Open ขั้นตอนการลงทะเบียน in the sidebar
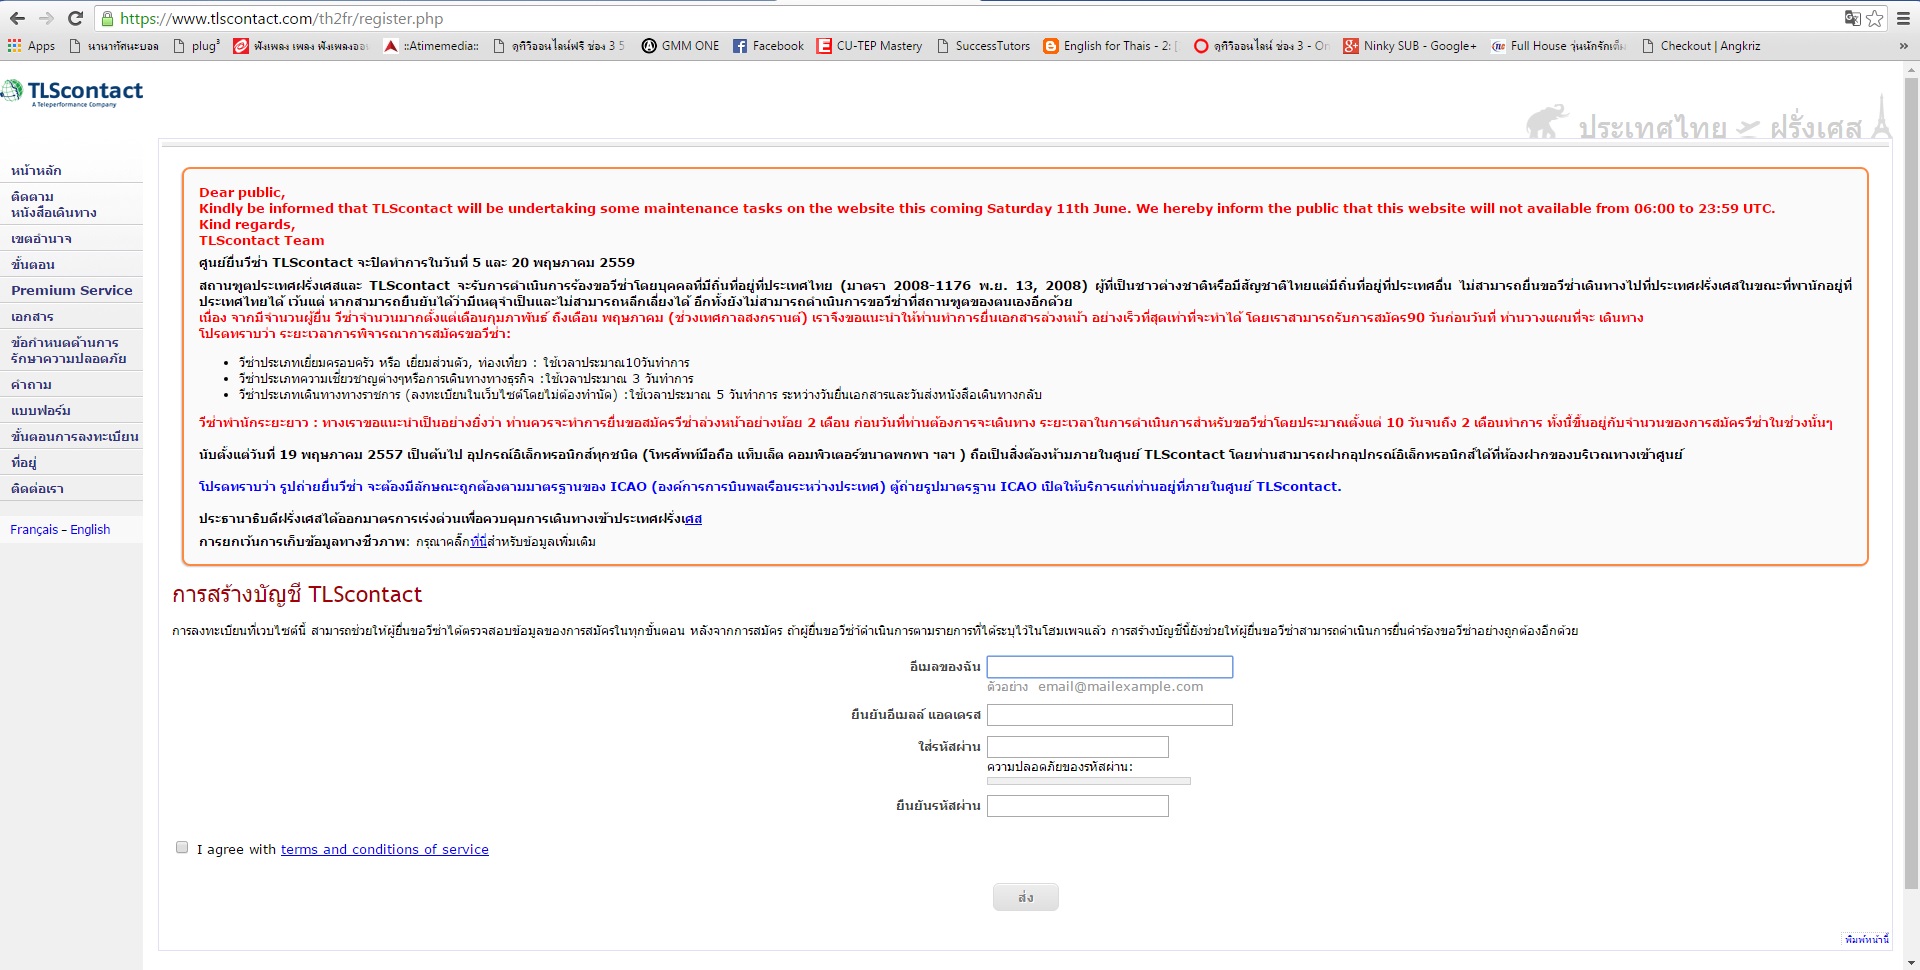 74,436
